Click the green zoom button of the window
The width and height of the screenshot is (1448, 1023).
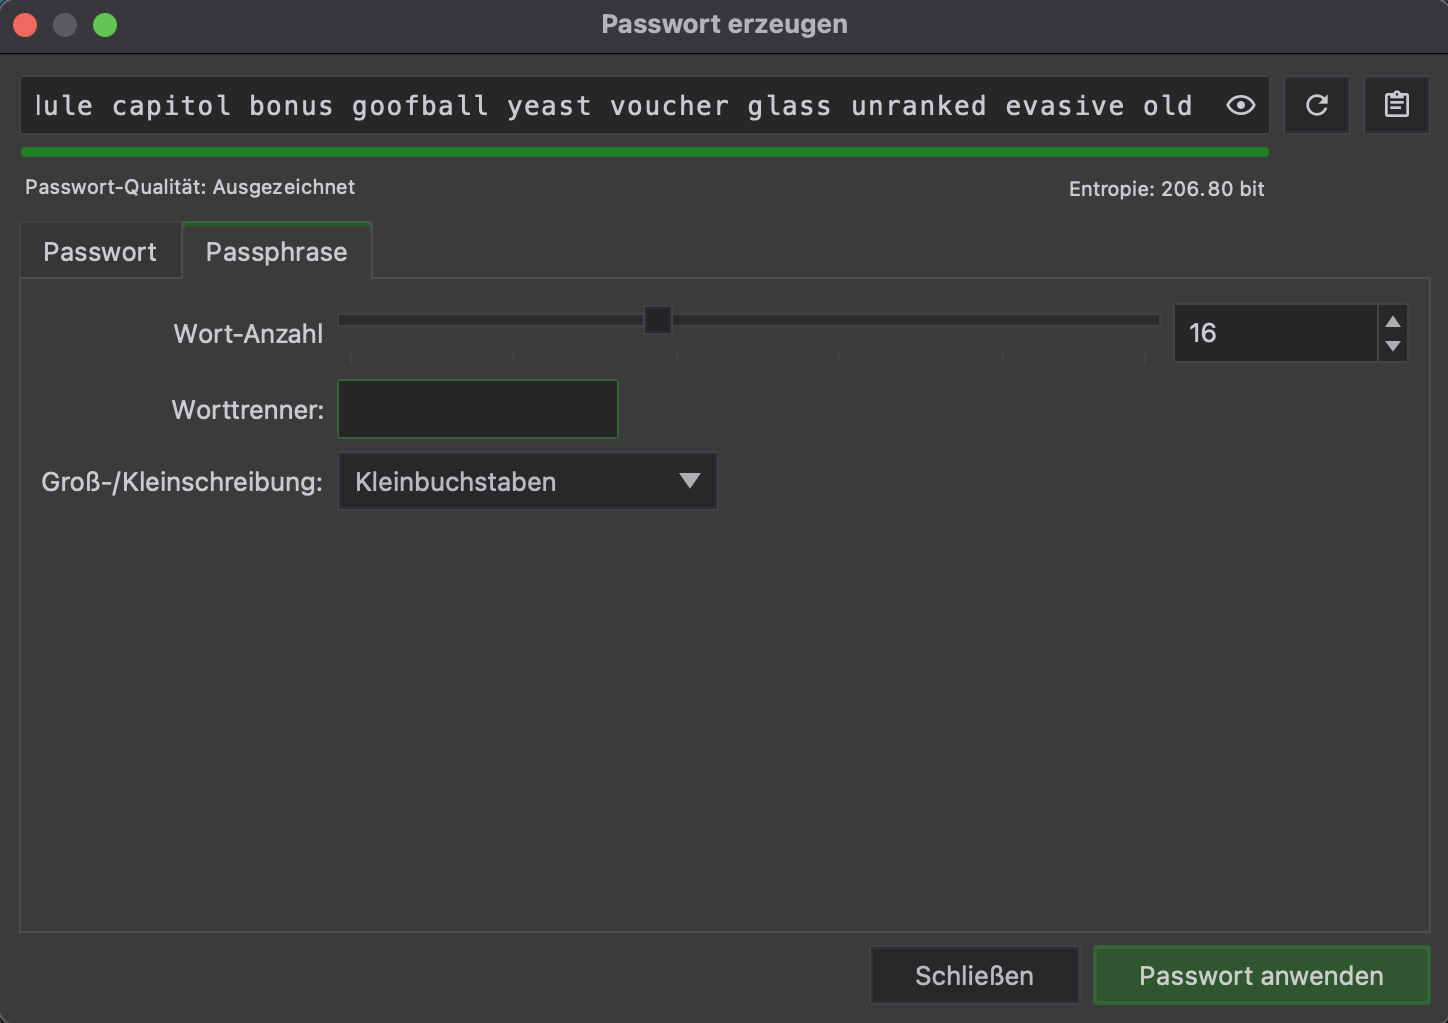click(x=105, y=24)
